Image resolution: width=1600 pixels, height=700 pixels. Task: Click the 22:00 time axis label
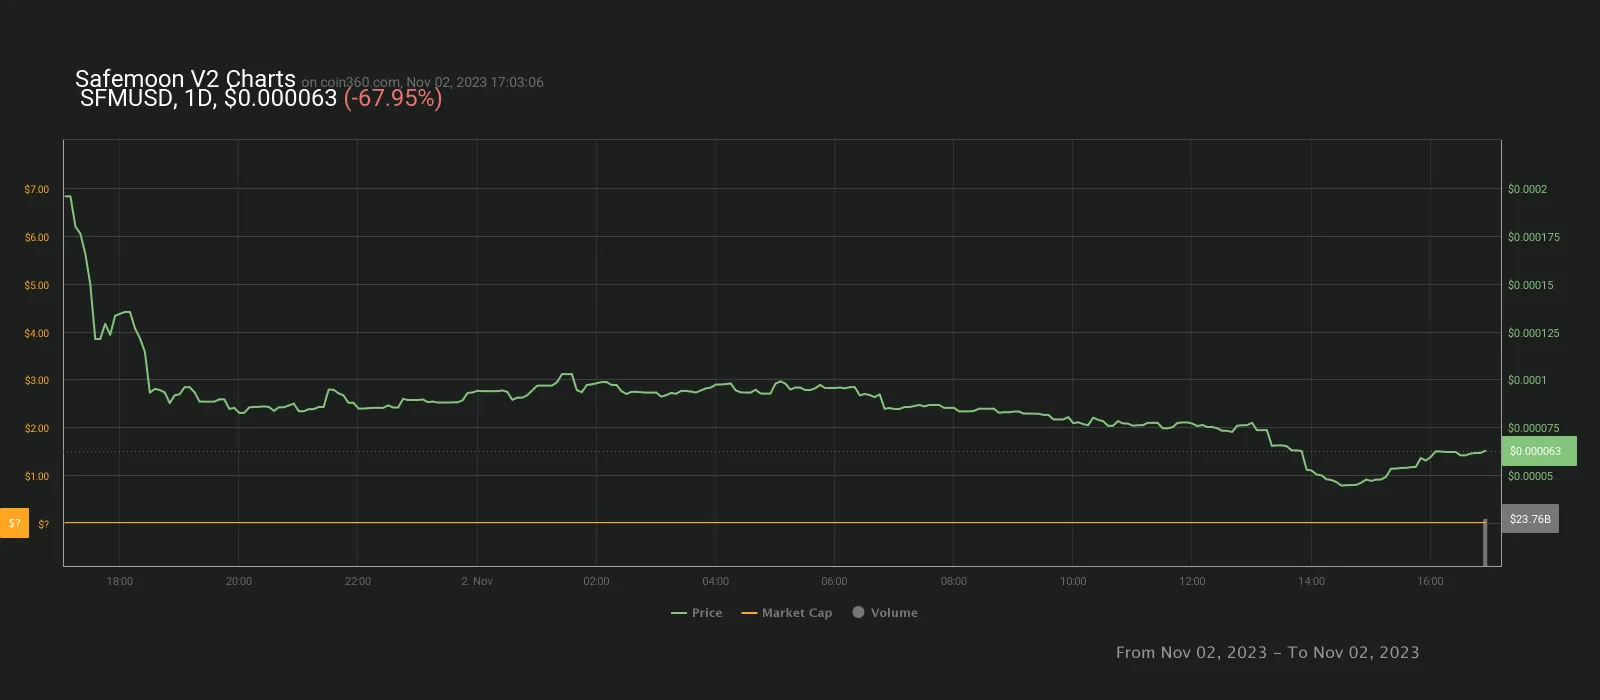coord(358,581)
